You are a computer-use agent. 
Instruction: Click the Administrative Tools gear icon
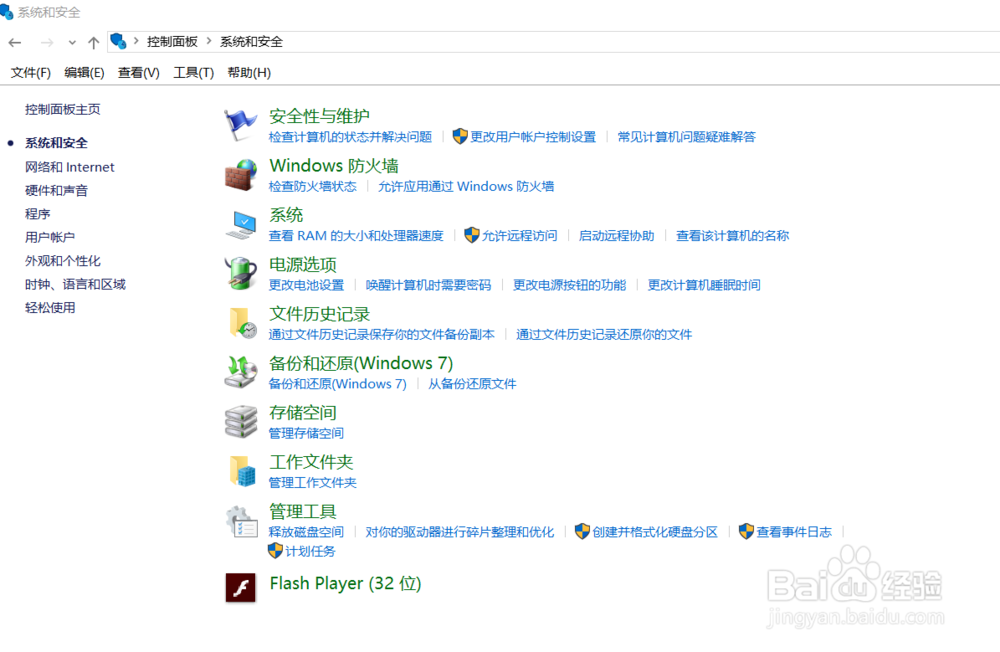(241, 521)
